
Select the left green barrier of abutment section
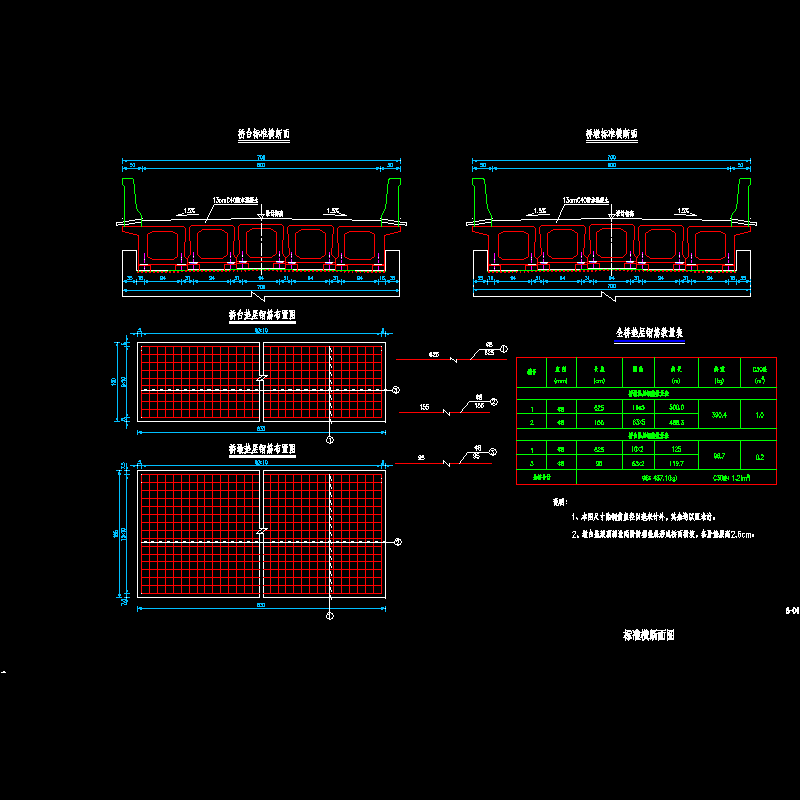(x=131, y=197)
